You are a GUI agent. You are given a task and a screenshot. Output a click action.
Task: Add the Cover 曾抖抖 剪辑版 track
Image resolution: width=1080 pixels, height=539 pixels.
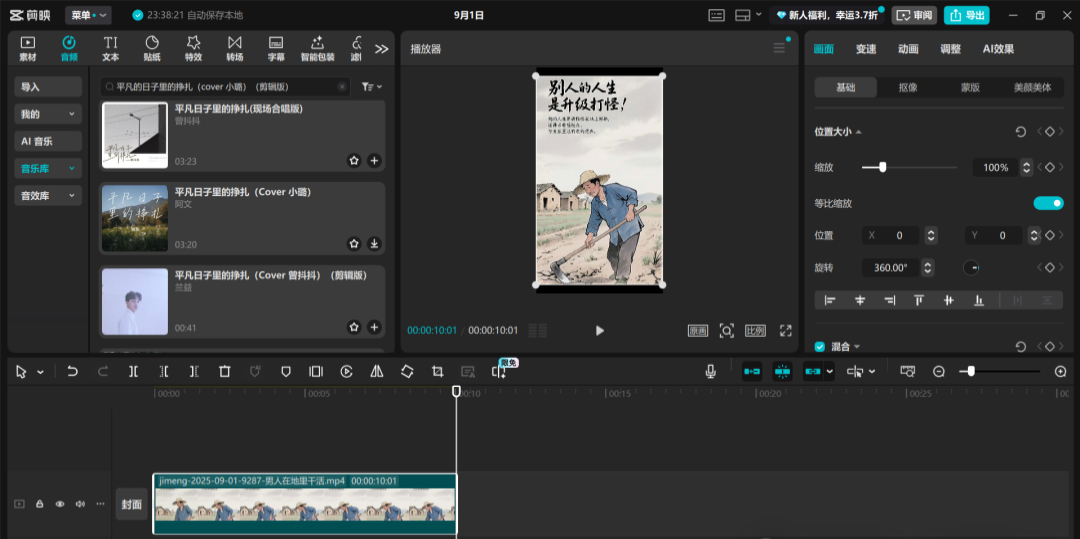pos(374,327)
